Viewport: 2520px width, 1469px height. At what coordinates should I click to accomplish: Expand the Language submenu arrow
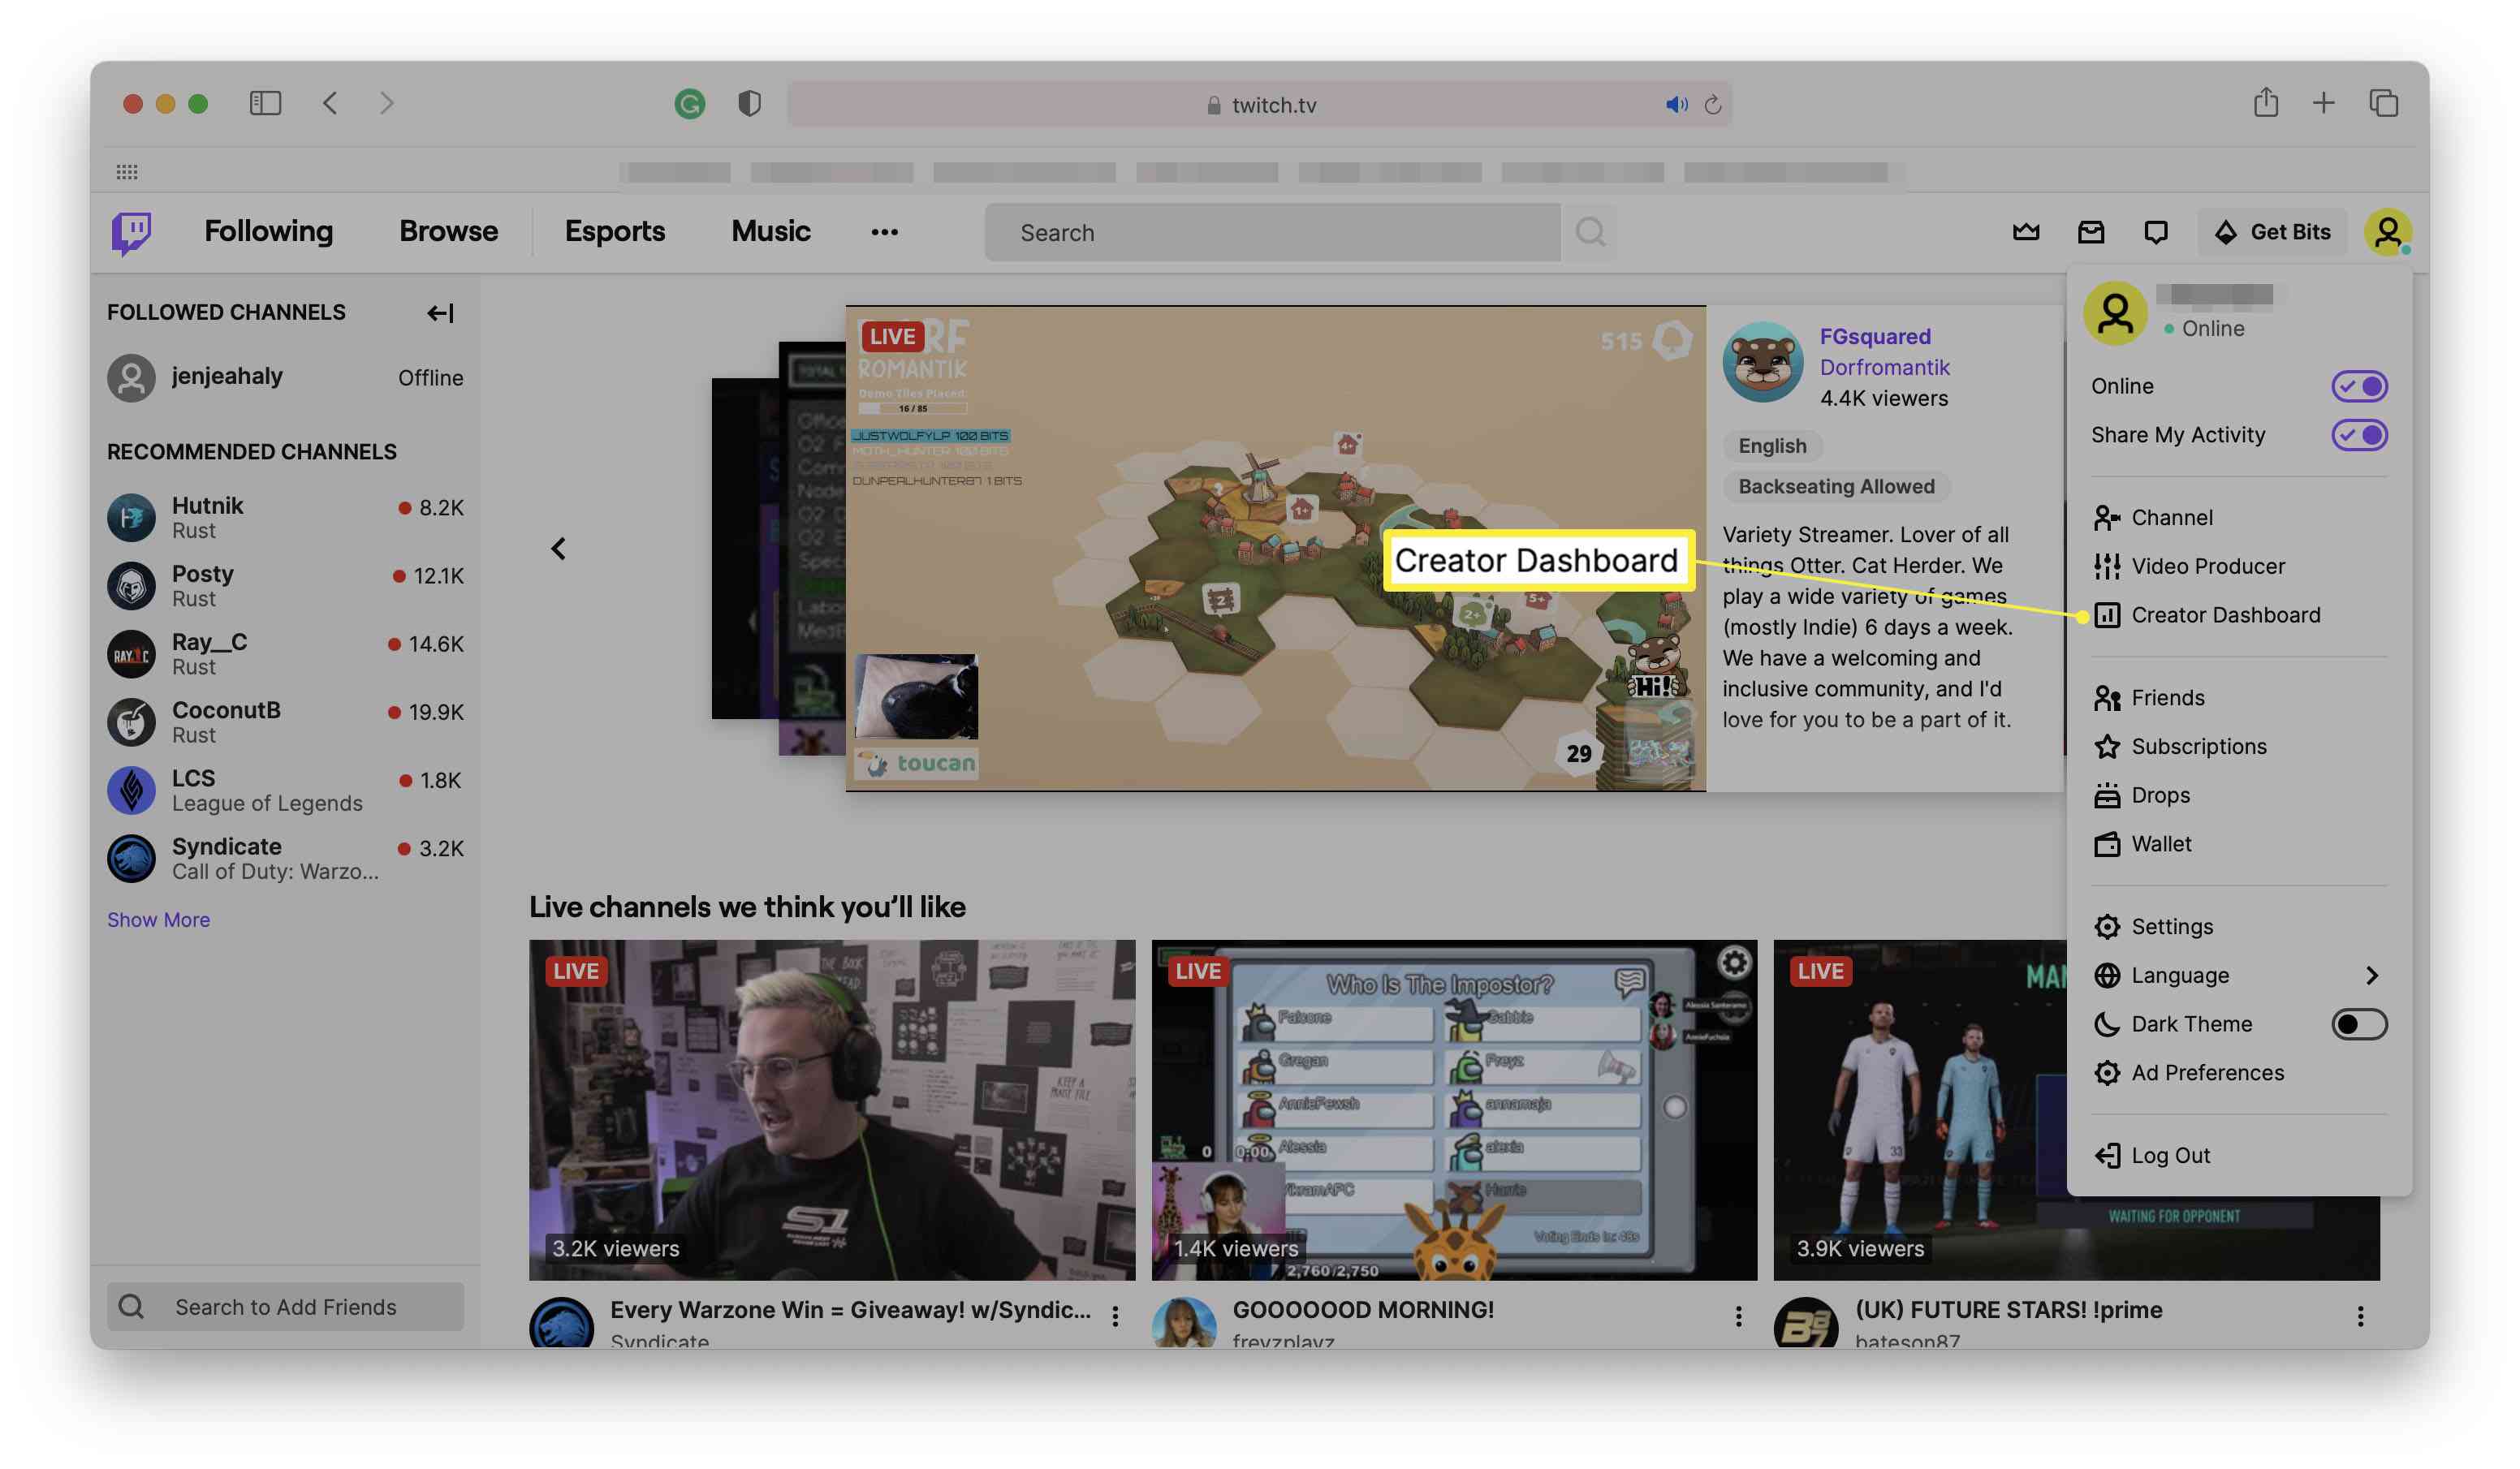click(2373, 976)
